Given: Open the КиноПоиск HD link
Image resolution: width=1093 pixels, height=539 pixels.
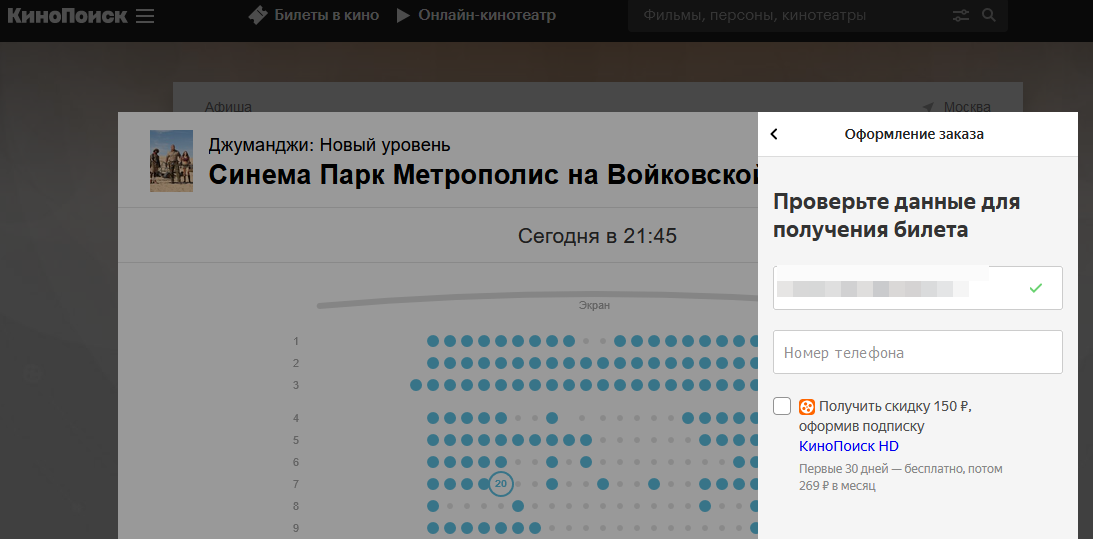Looking at the screenshot, I should (848, 446).
